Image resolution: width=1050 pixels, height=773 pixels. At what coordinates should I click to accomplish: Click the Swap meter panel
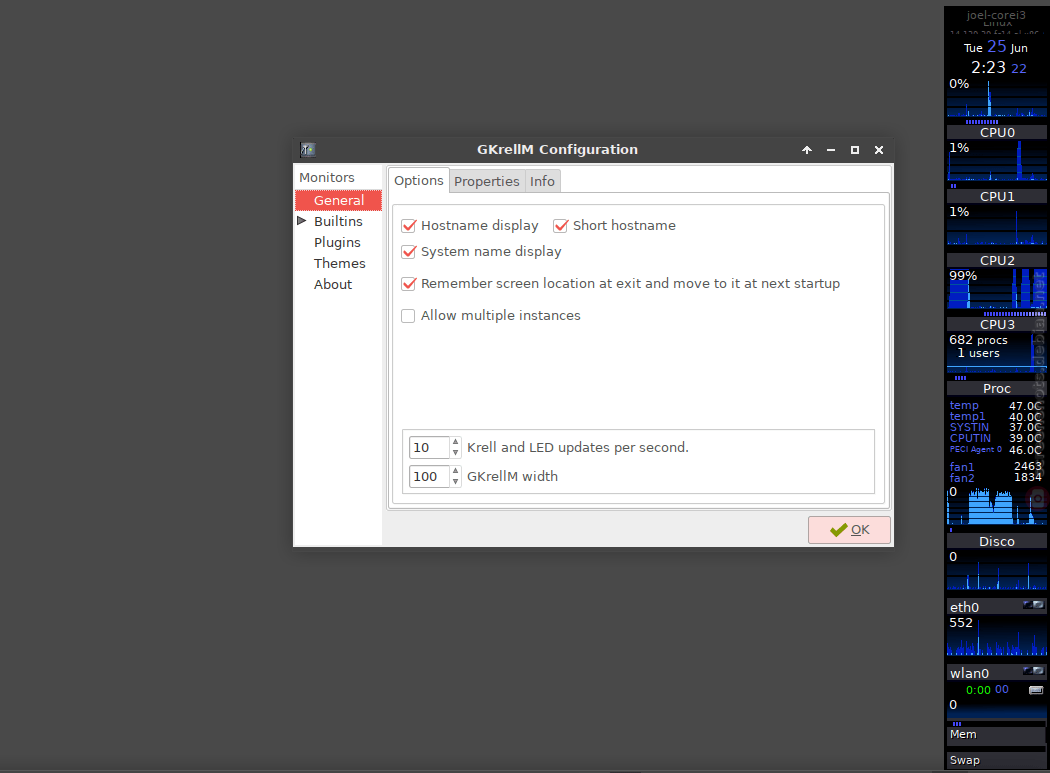(996, 760)
